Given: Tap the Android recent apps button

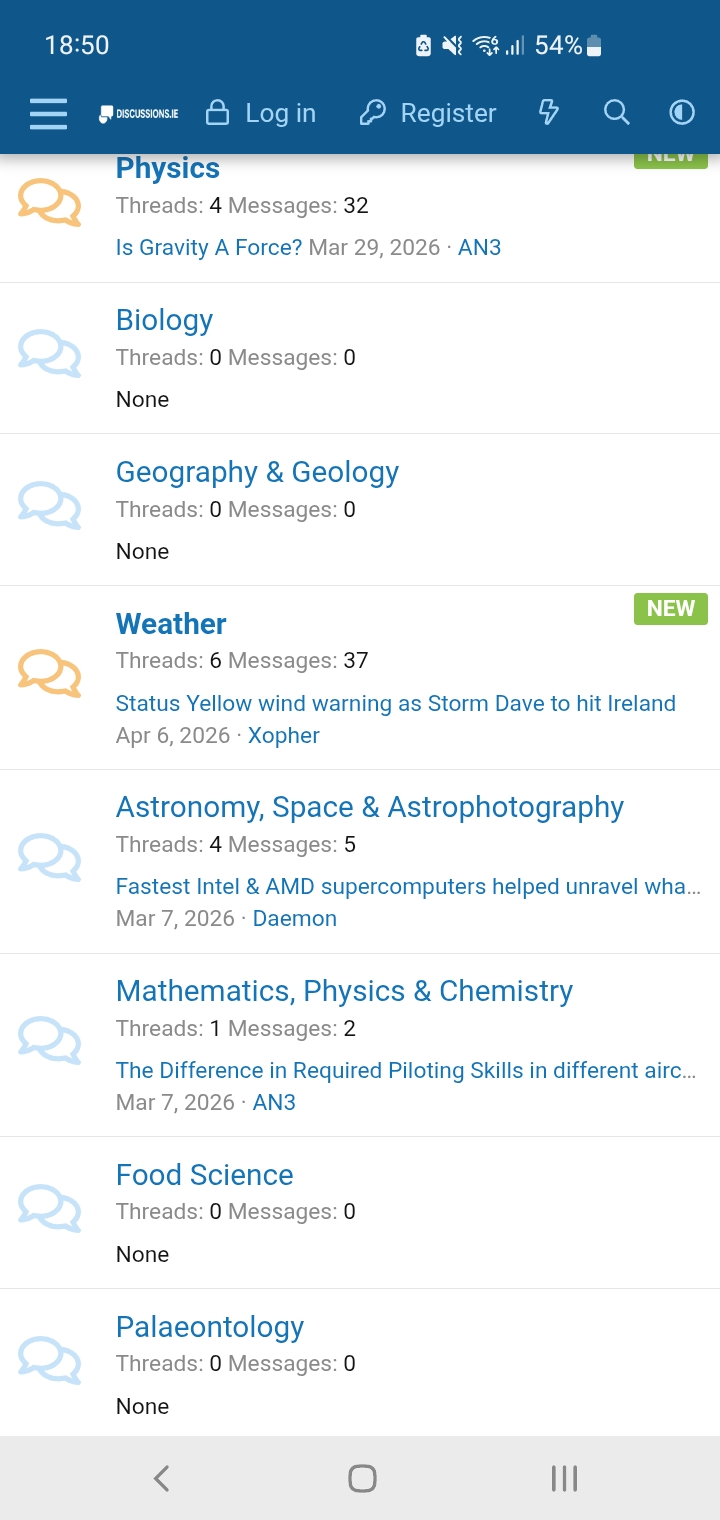Looking at the screenshot, I should point(564,1478).
